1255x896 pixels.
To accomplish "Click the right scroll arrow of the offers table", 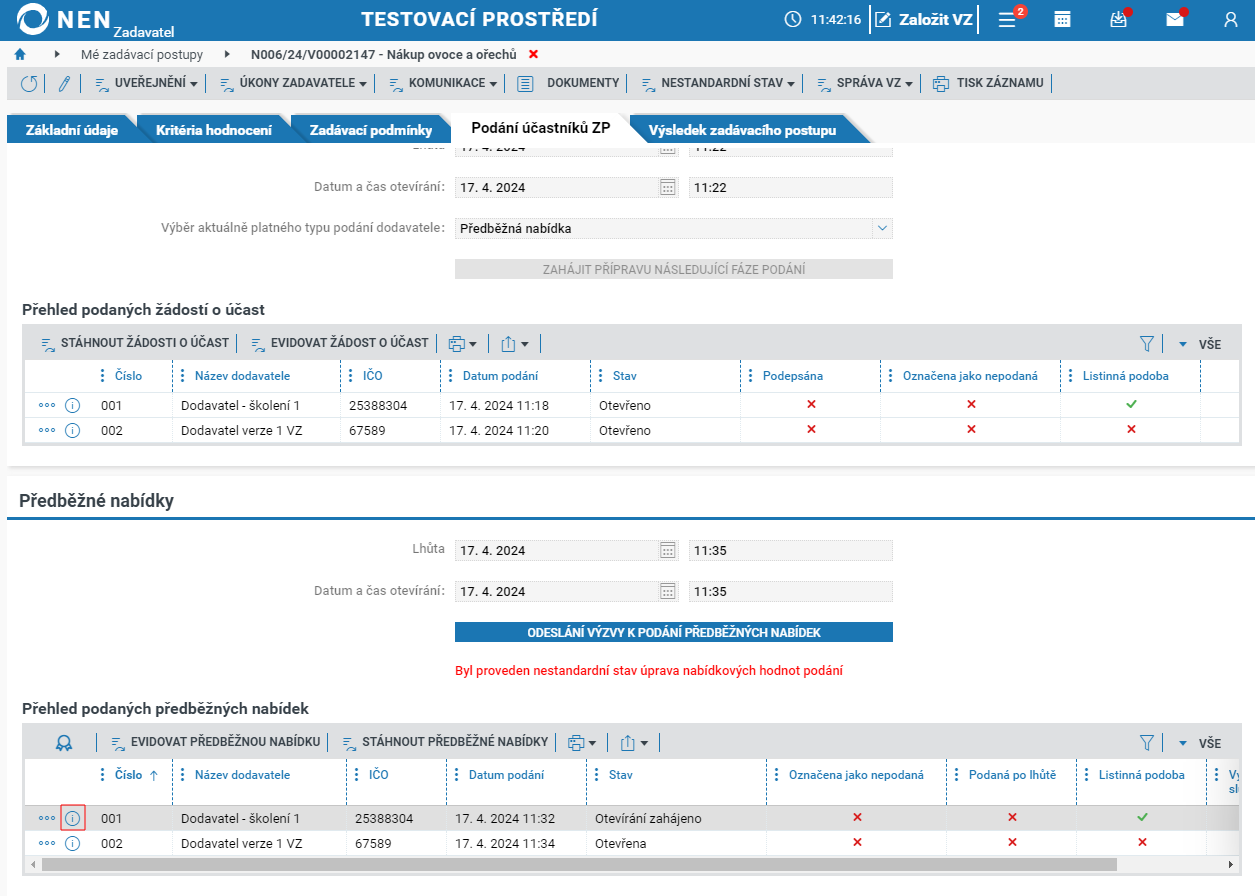I will point(1231,864).
